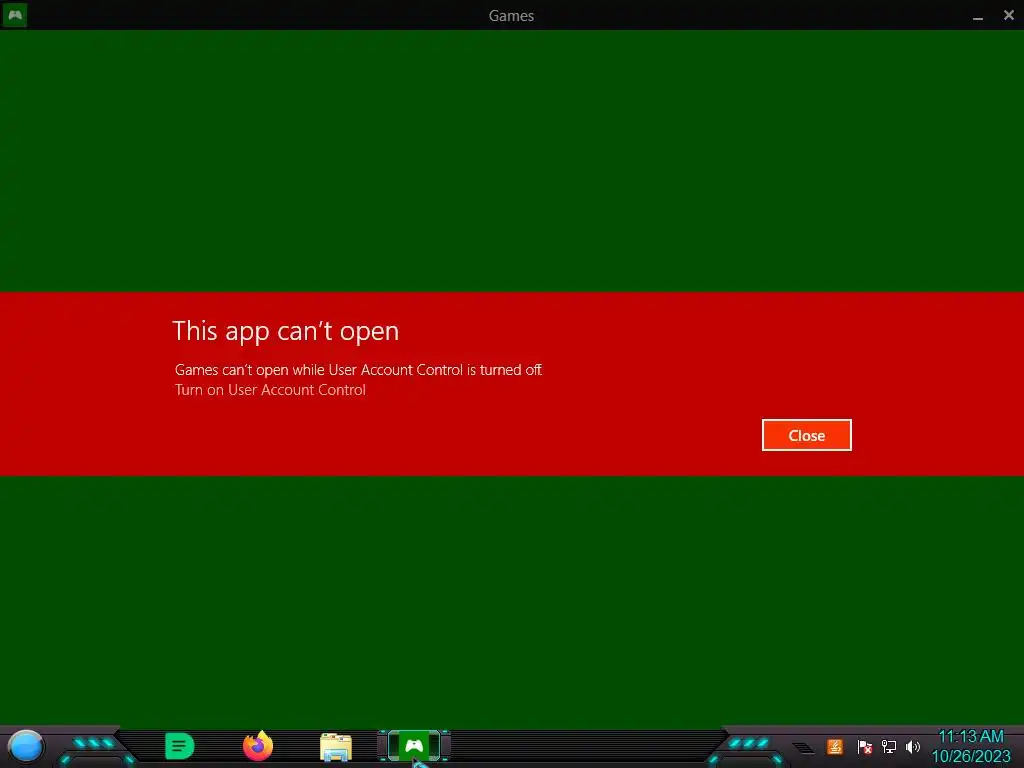The height and width of the screenshot is (768, 1024).
Task: Click the User Account Control turned off message
Action: (x=359, y=370)
